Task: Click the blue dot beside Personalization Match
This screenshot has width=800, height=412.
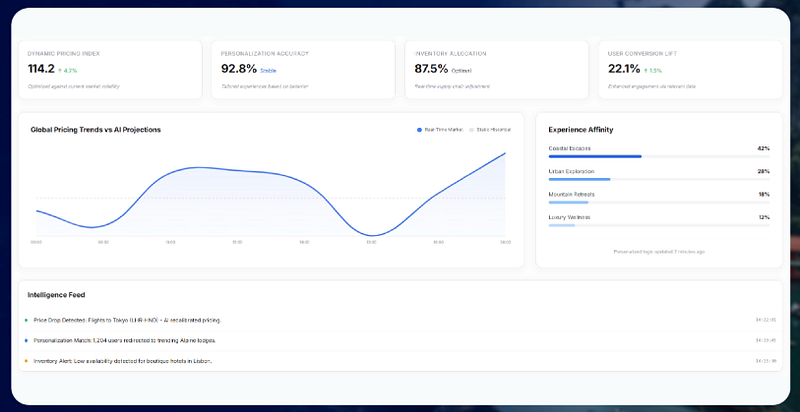Action: [x=26, y=340]
